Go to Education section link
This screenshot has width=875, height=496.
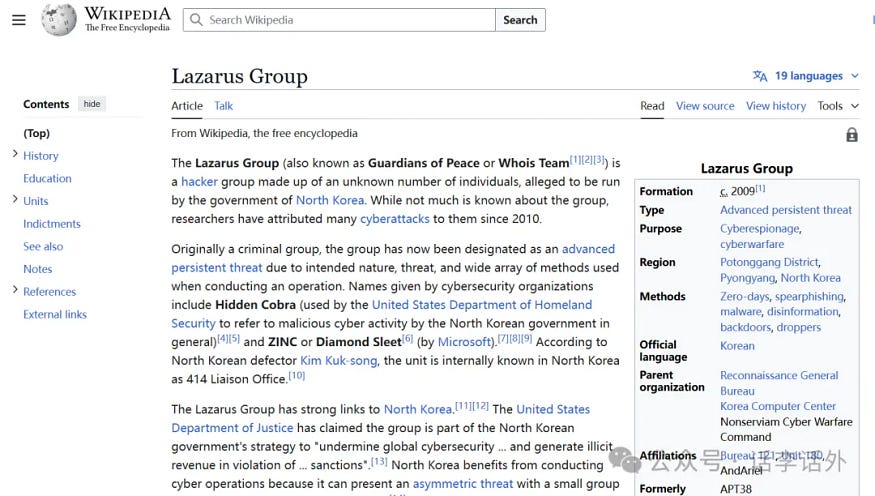tap(47, 179)
